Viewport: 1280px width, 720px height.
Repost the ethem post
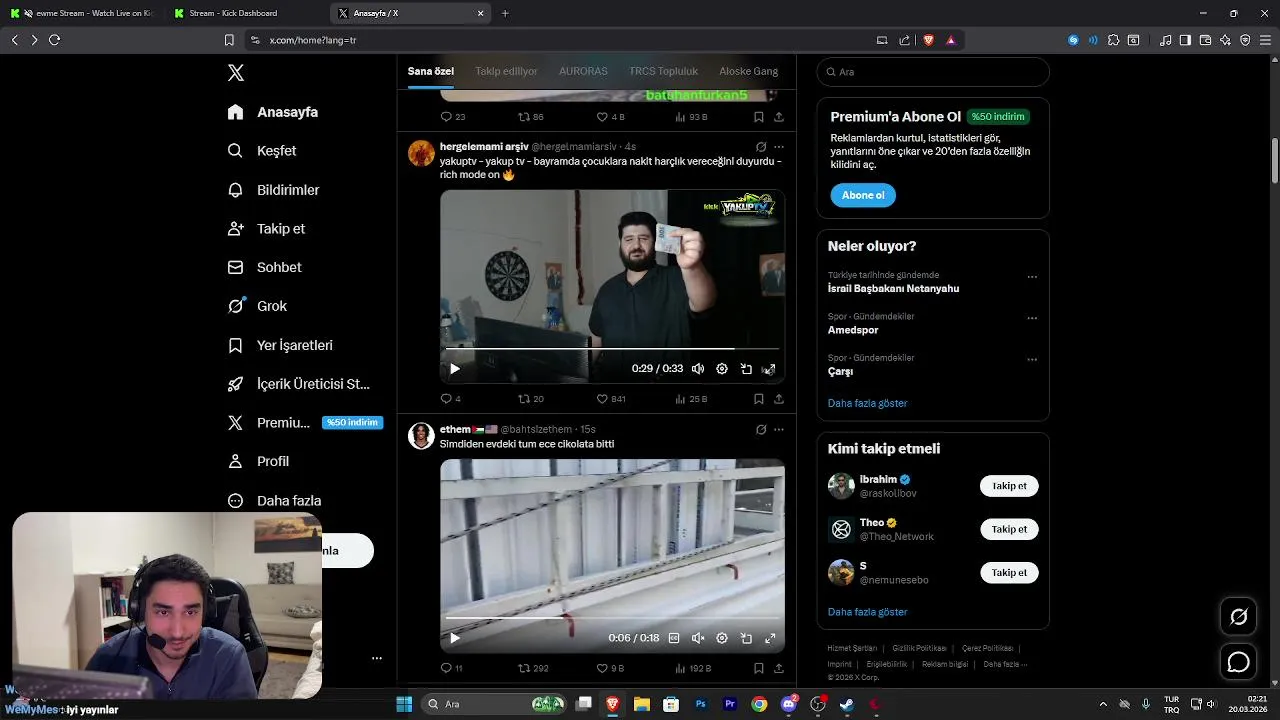(532, 668)
